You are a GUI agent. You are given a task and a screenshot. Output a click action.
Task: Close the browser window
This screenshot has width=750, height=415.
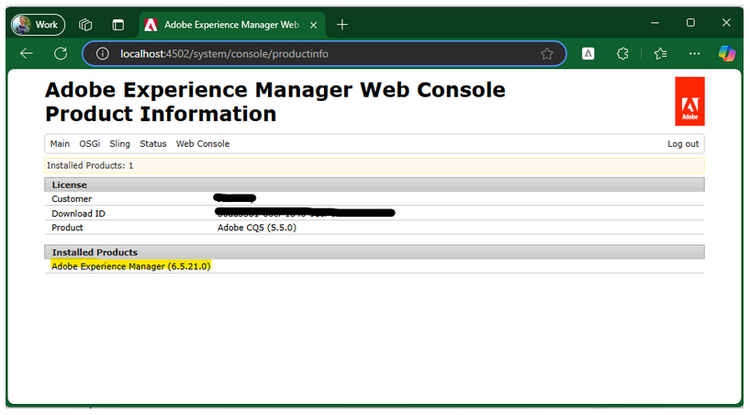[726, 23]
